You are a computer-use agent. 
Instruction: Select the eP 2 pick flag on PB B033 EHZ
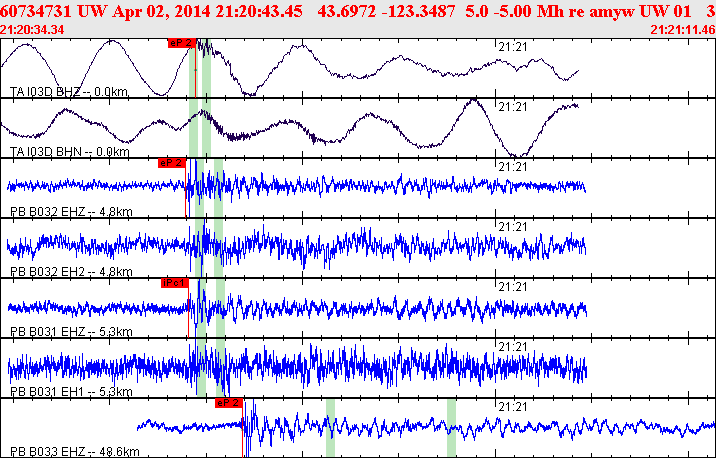tap(229, 403)
